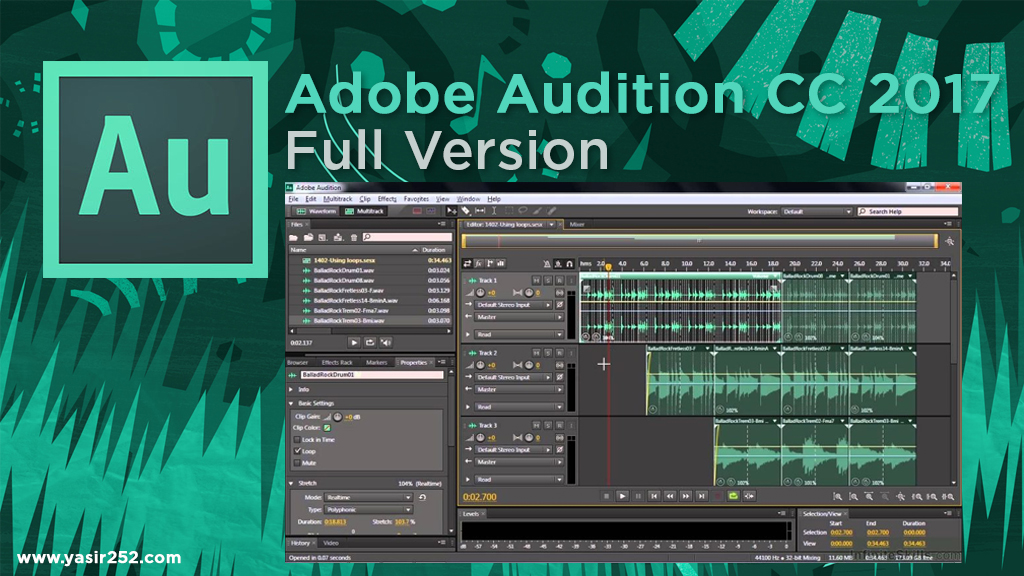Switch to Waveform view button
The image size is (1024, 576).
tap(316, 211)
